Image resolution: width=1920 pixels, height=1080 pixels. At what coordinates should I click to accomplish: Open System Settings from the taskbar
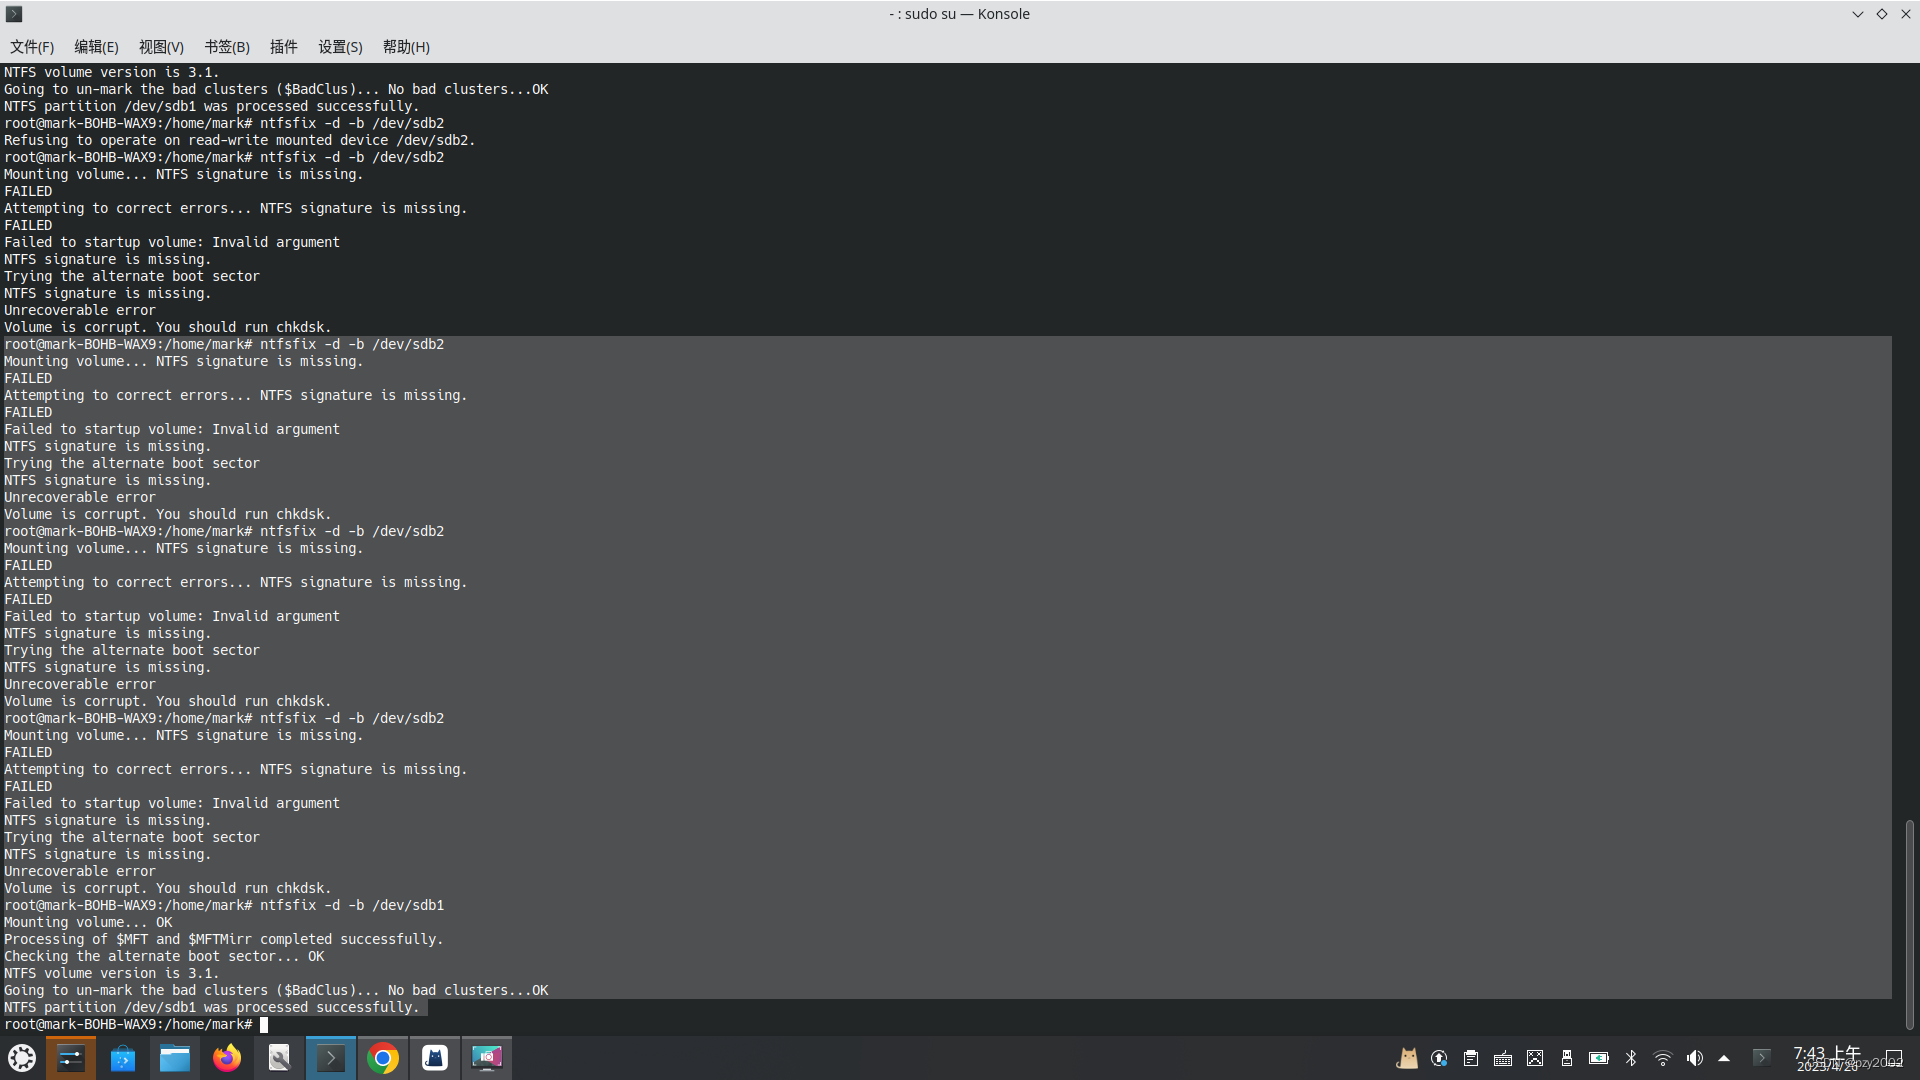(71, 1058)
